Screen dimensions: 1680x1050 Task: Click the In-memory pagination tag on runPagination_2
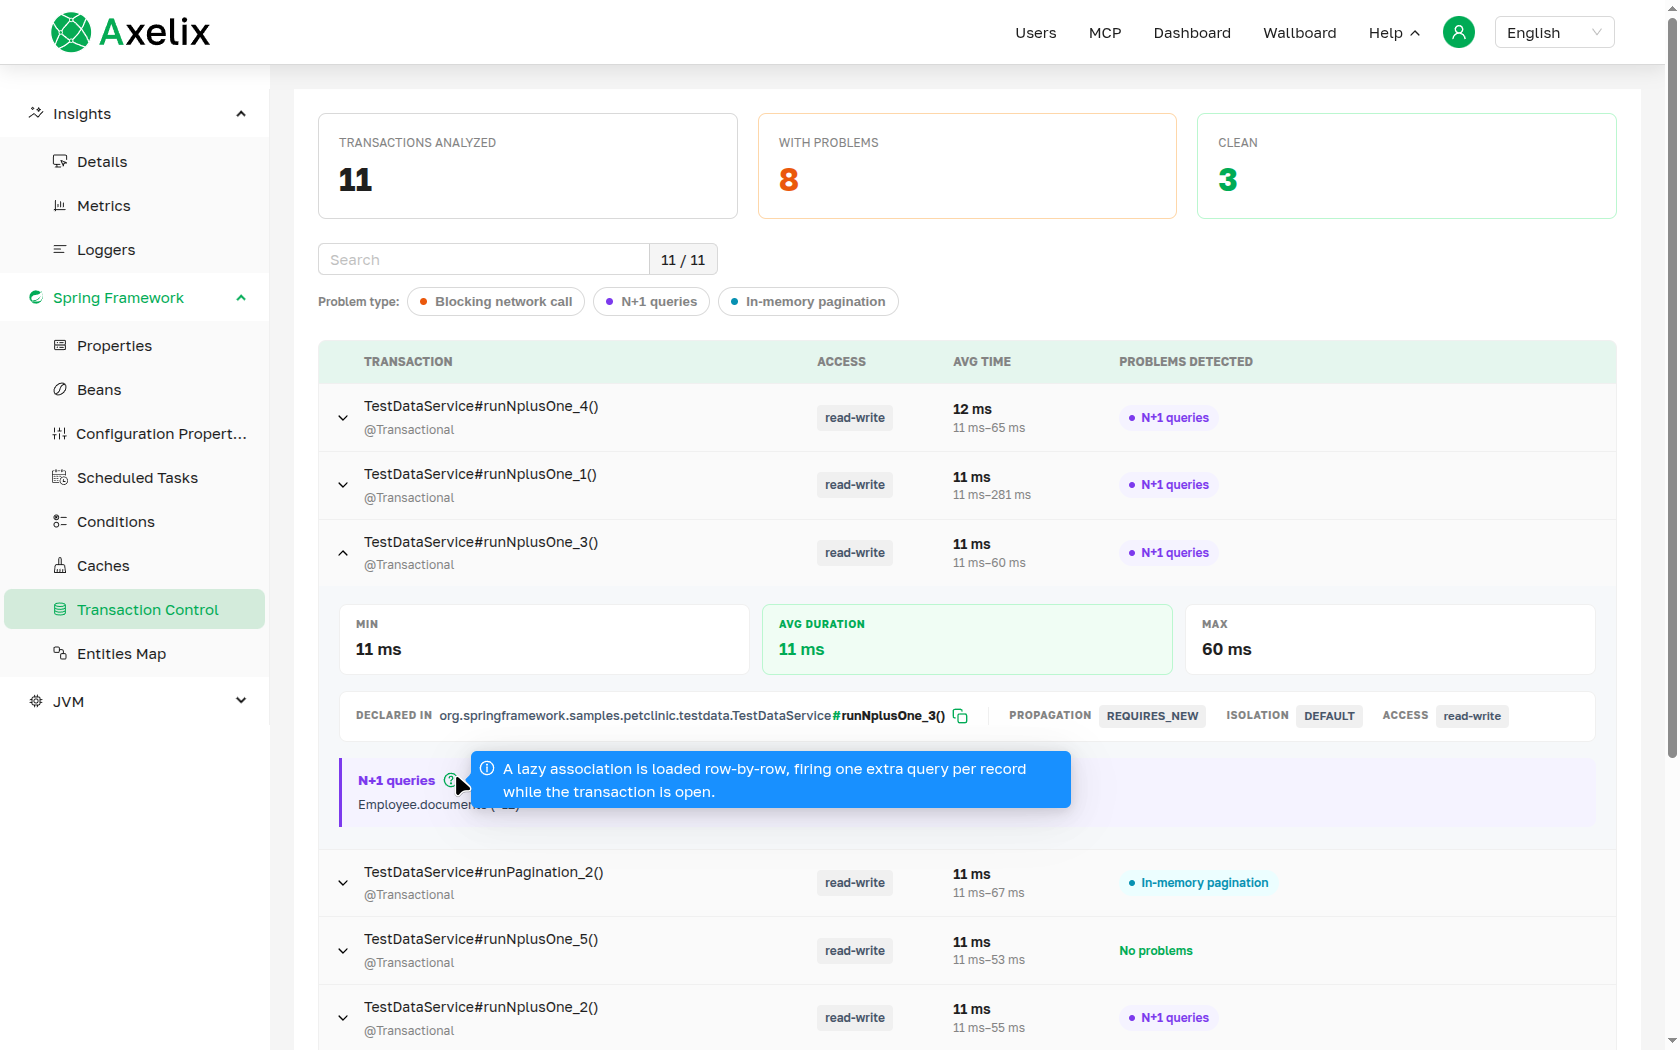pos(1198,883)
